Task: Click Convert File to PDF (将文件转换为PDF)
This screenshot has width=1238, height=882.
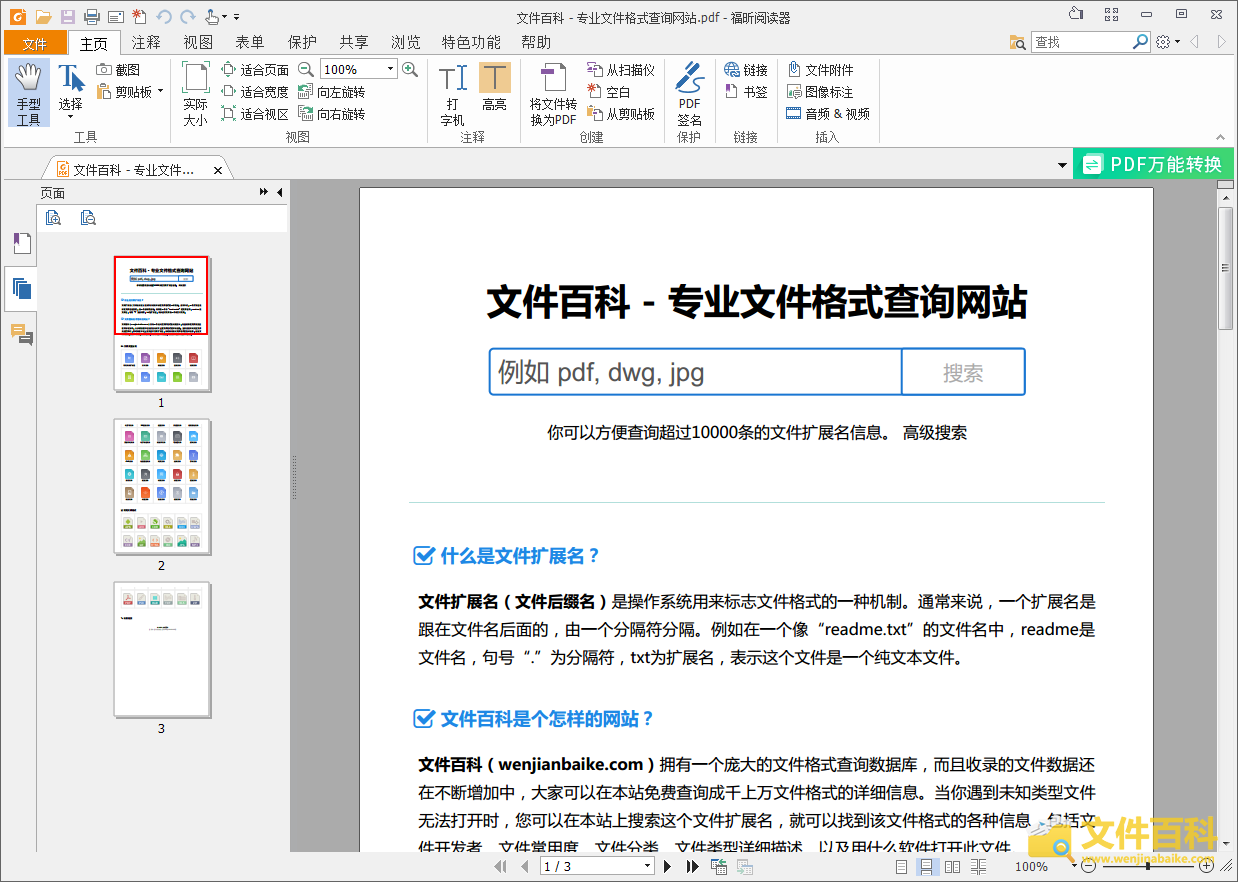Action: pos(553,92)
